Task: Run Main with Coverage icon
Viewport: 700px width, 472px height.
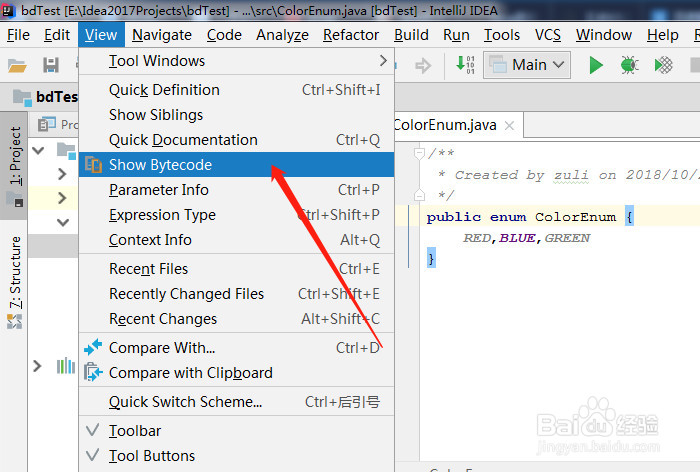Action: point(663,65)
